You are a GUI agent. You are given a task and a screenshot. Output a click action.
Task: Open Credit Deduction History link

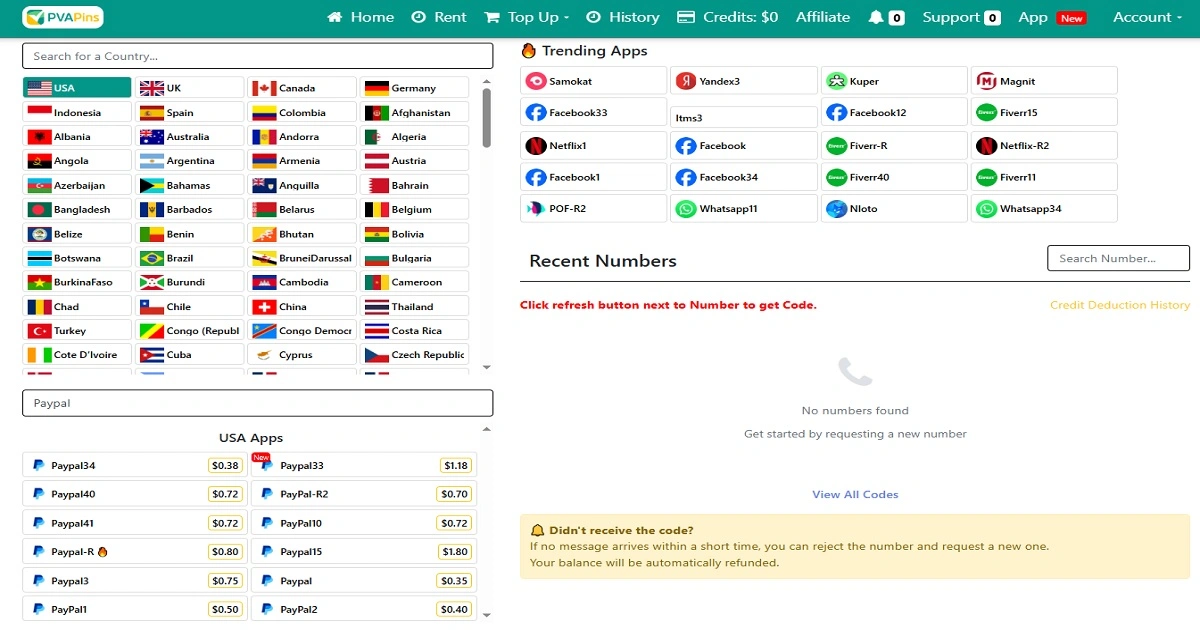1120,305
